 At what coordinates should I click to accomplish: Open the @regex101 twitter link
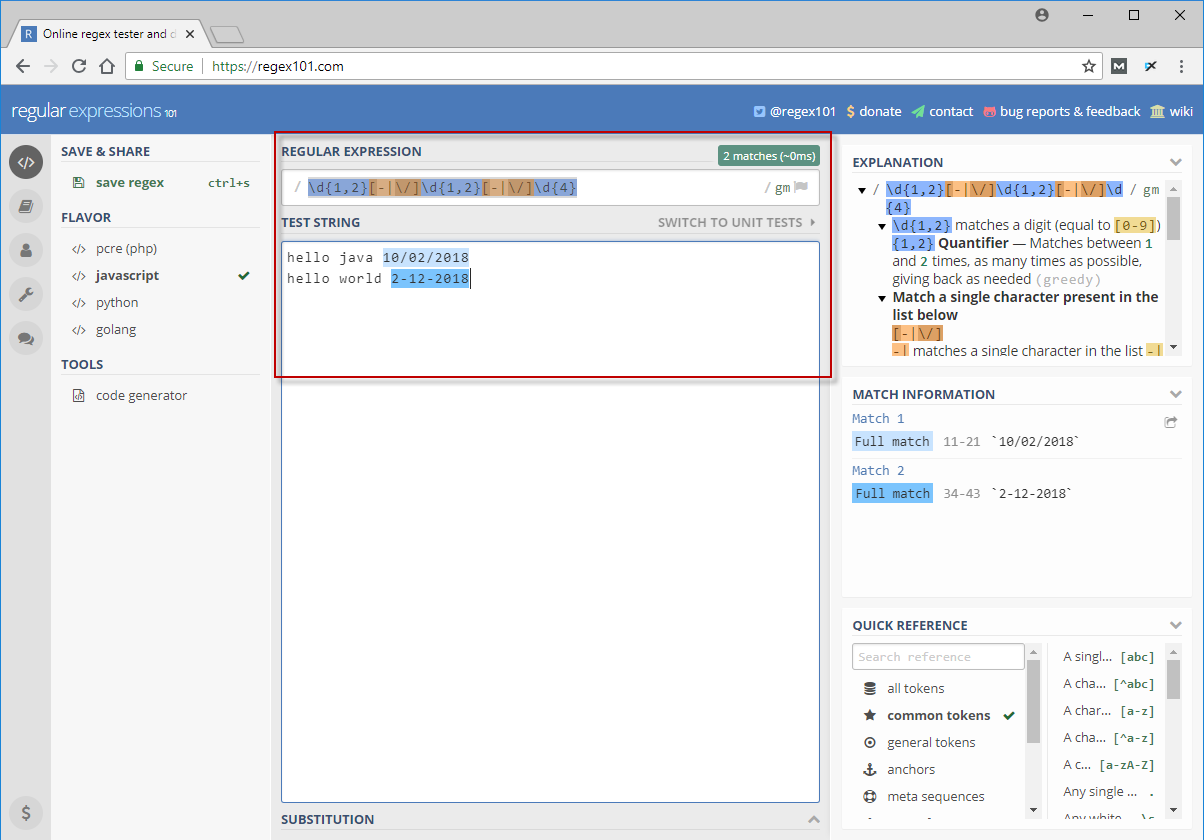pyautogui.click(x=794, y=112)
